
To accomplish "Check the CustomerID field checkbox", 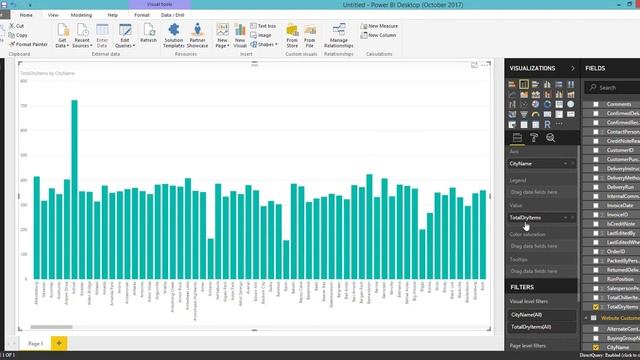I will point(596,150).
